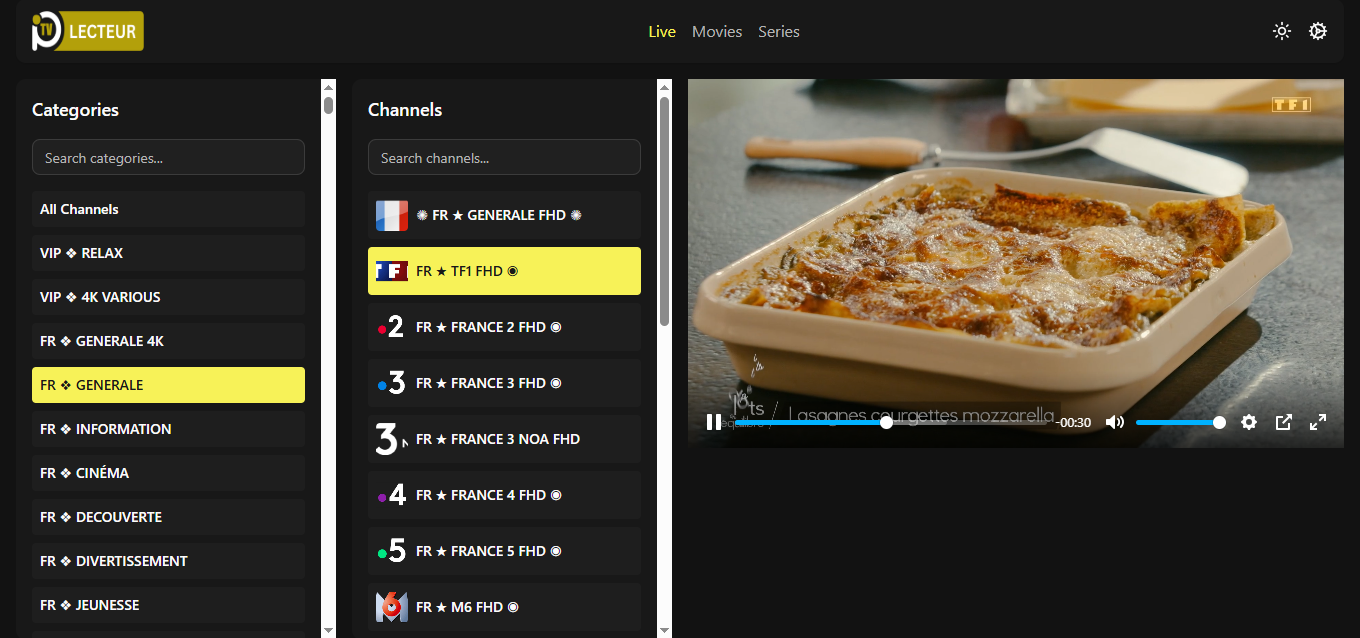Click the M6 channel logo
The image size is (1360, 638).
coord(391,606)
